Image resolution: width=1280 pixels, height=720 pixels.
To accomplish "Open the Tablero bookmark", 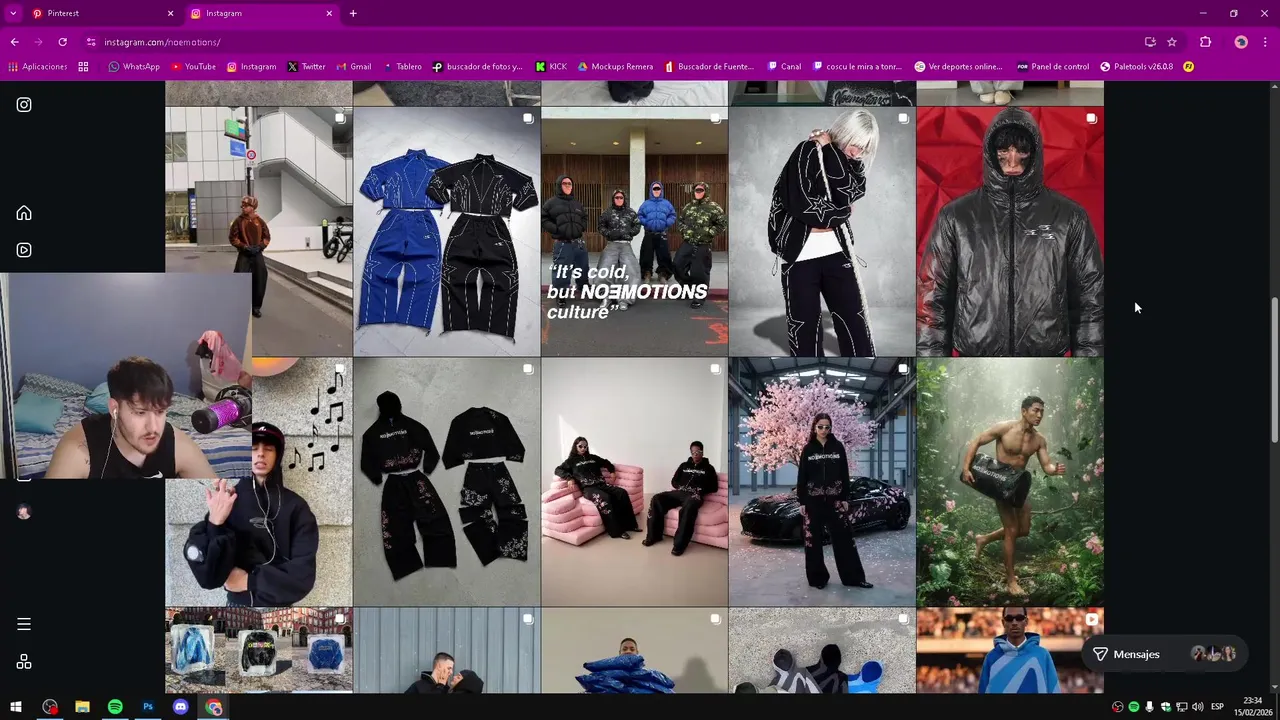I will tap(402, 67).
